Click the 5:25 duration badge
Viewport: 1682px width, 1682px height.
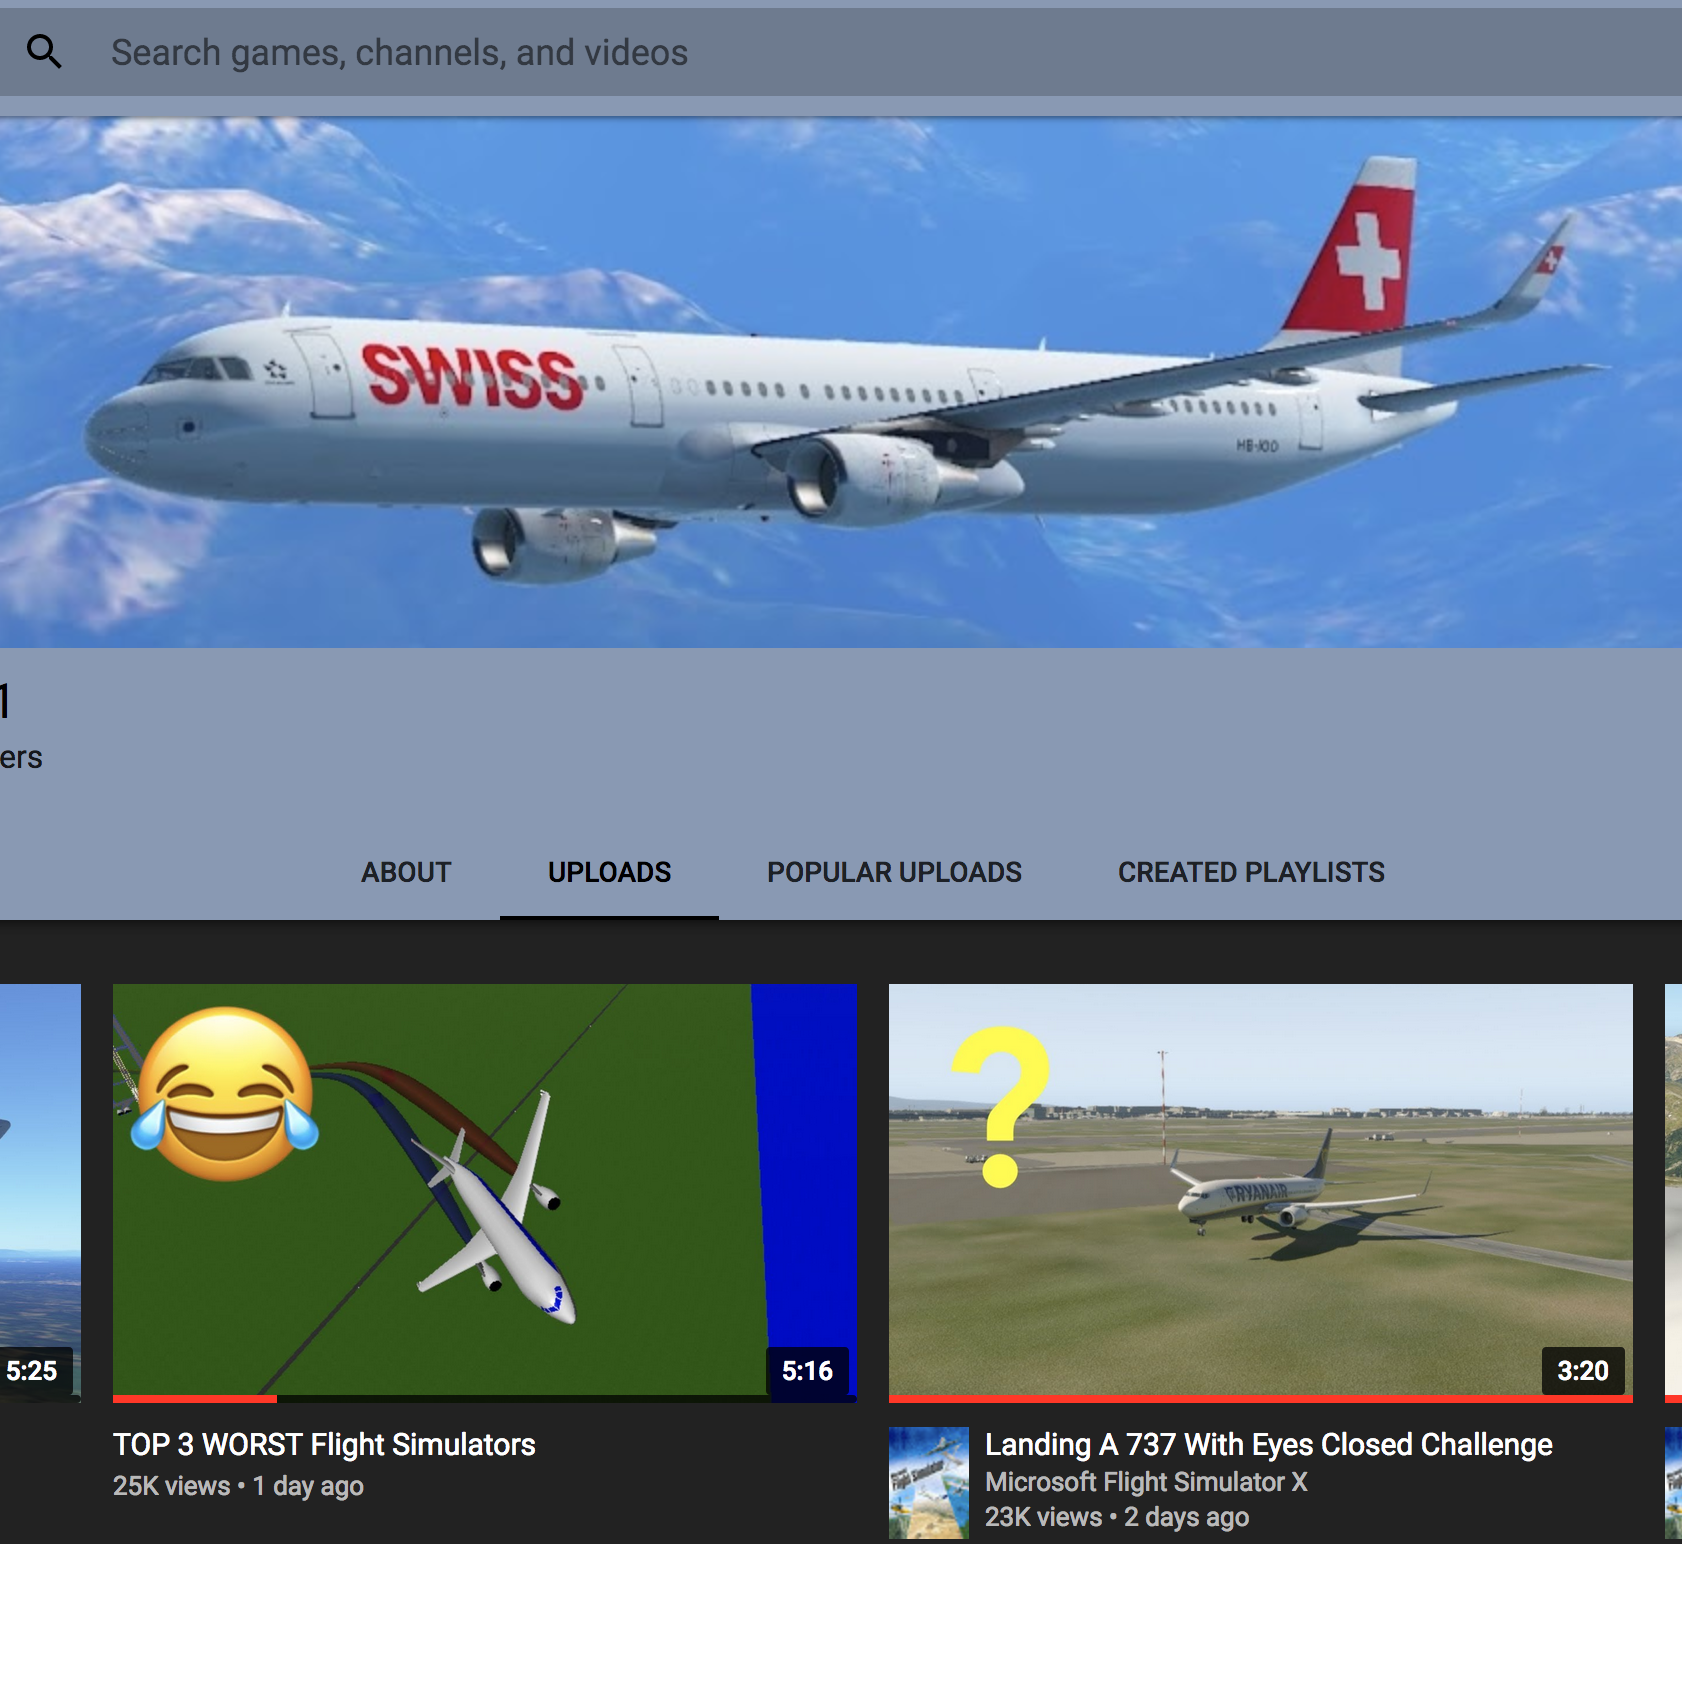(34, 1371)
